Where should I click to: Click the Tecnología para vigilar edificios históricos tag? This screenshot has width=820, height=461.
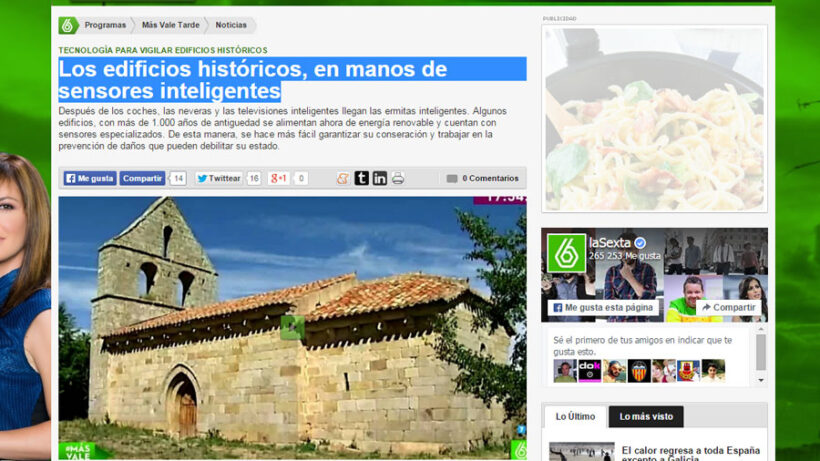click(x=163, y=50)
